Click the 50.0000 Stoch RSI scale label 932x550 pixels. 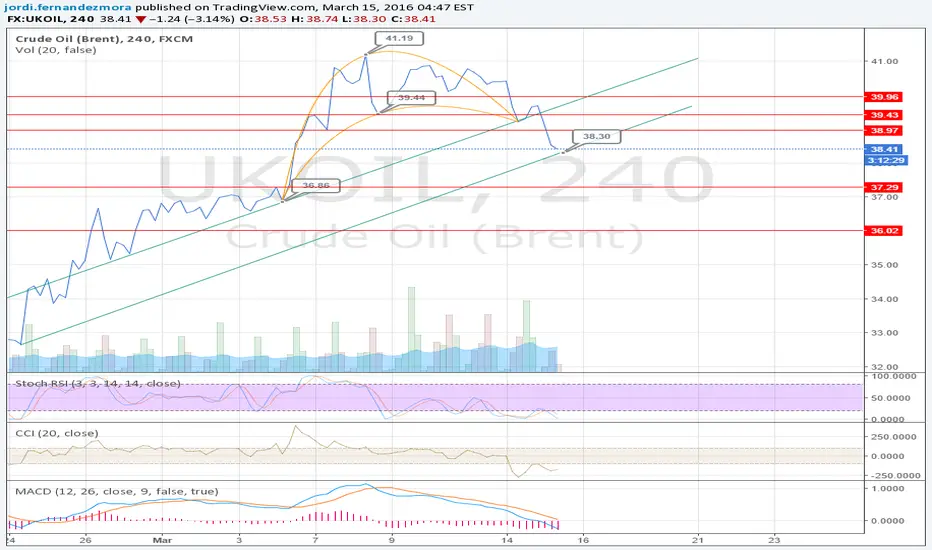891,398
